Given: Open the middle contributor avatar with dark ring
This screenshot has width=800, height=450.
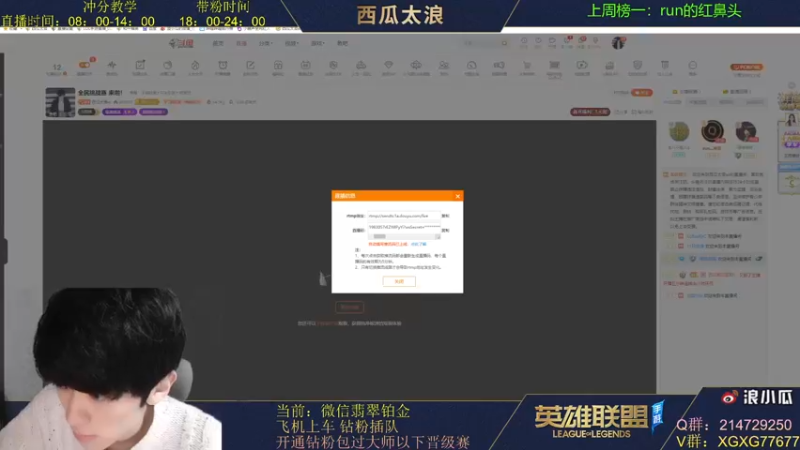Looking at the screenshot, I should point(712,132).
